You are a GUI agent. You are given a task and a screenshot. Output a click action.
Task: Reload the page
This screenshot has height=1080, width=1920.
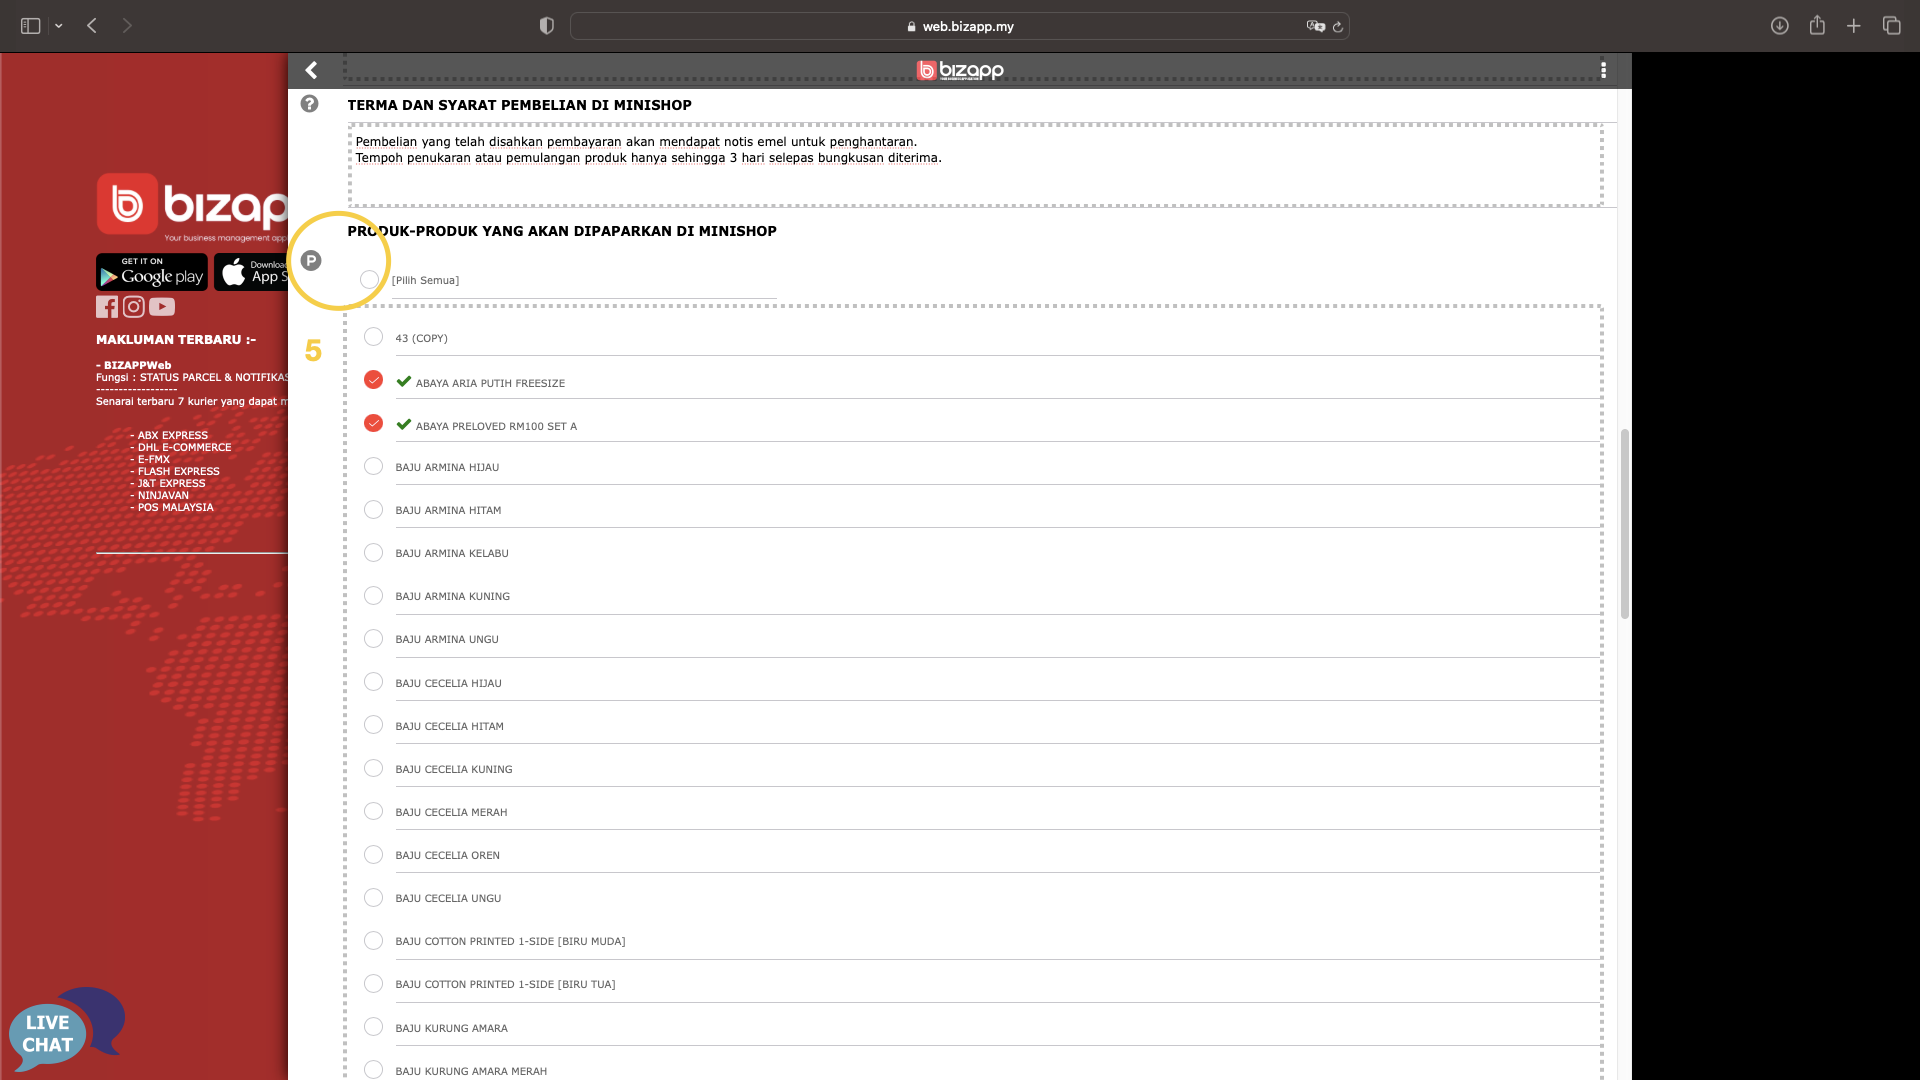[1338, 27]
